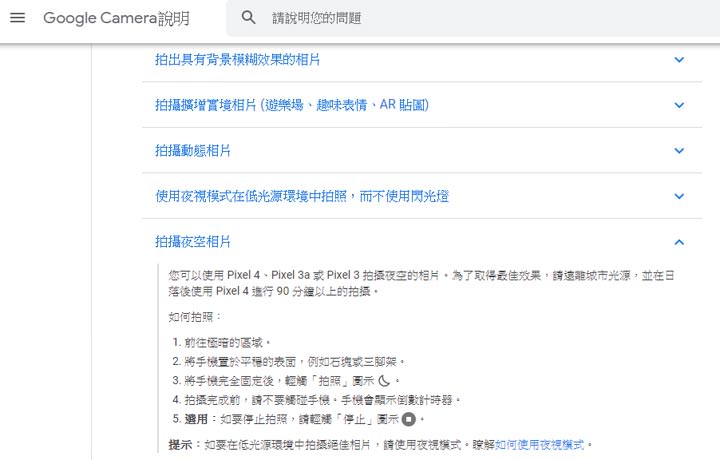The width and height of the screenshot is (720, 460).
Task: Open 如何使用夜視模式 hyperlink
Action: coord(540,444)
